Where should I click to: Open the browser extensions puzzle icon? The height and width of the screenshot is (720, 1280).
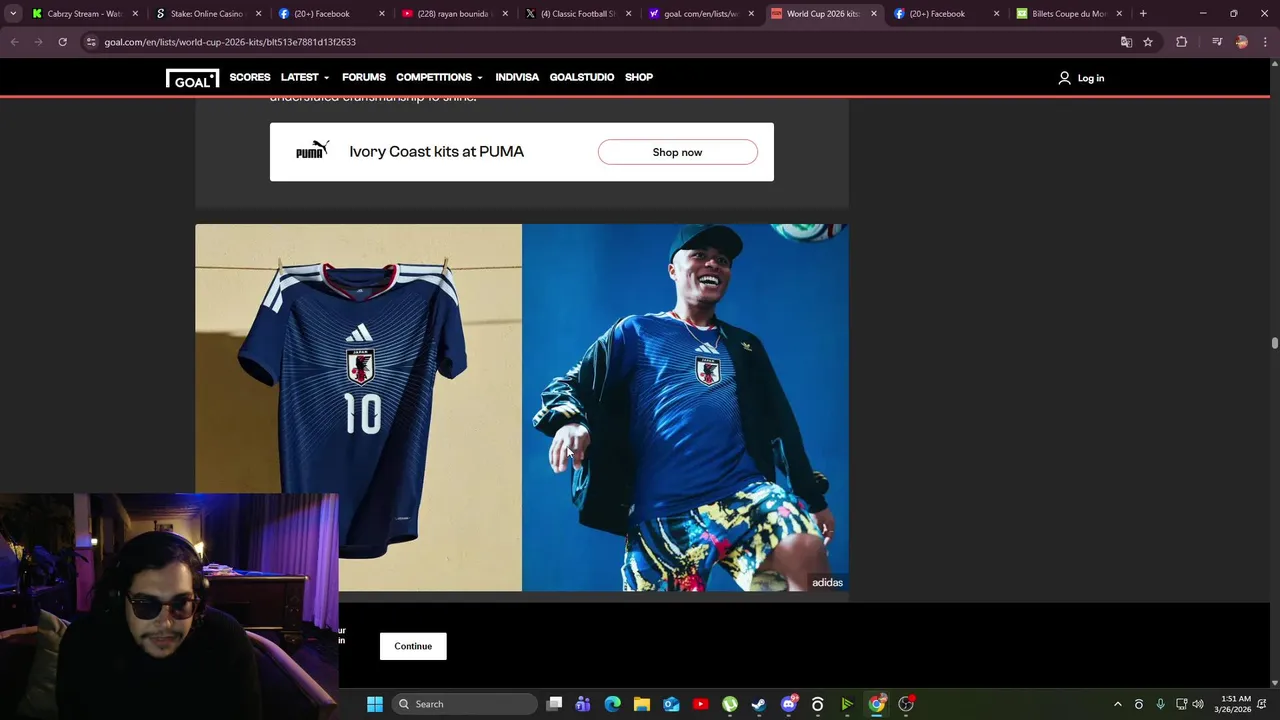coord(1181,42)
